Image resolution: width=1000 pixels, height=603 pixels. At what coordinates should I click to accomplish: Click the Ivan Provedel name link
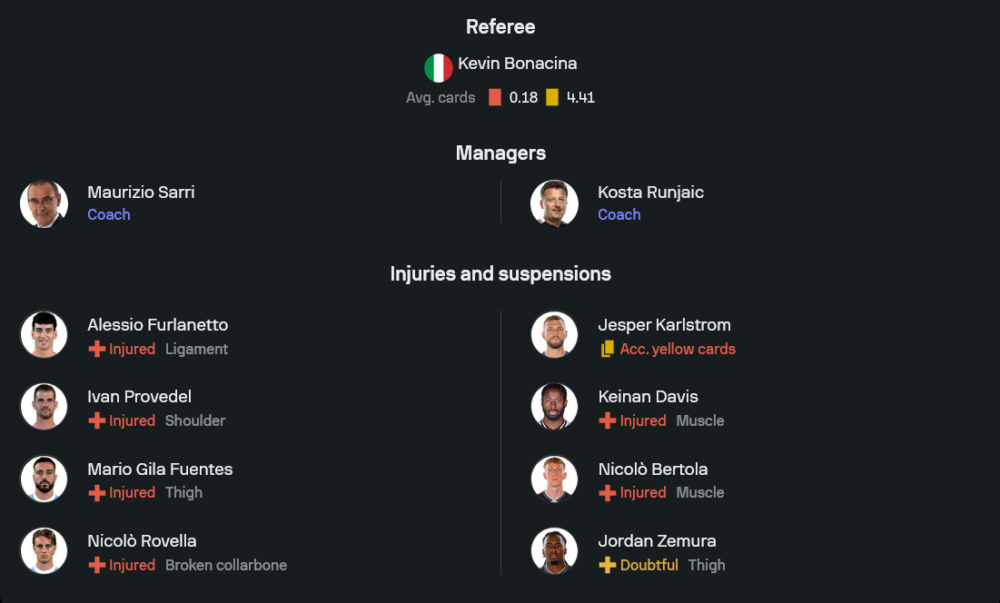coord(140,397)
